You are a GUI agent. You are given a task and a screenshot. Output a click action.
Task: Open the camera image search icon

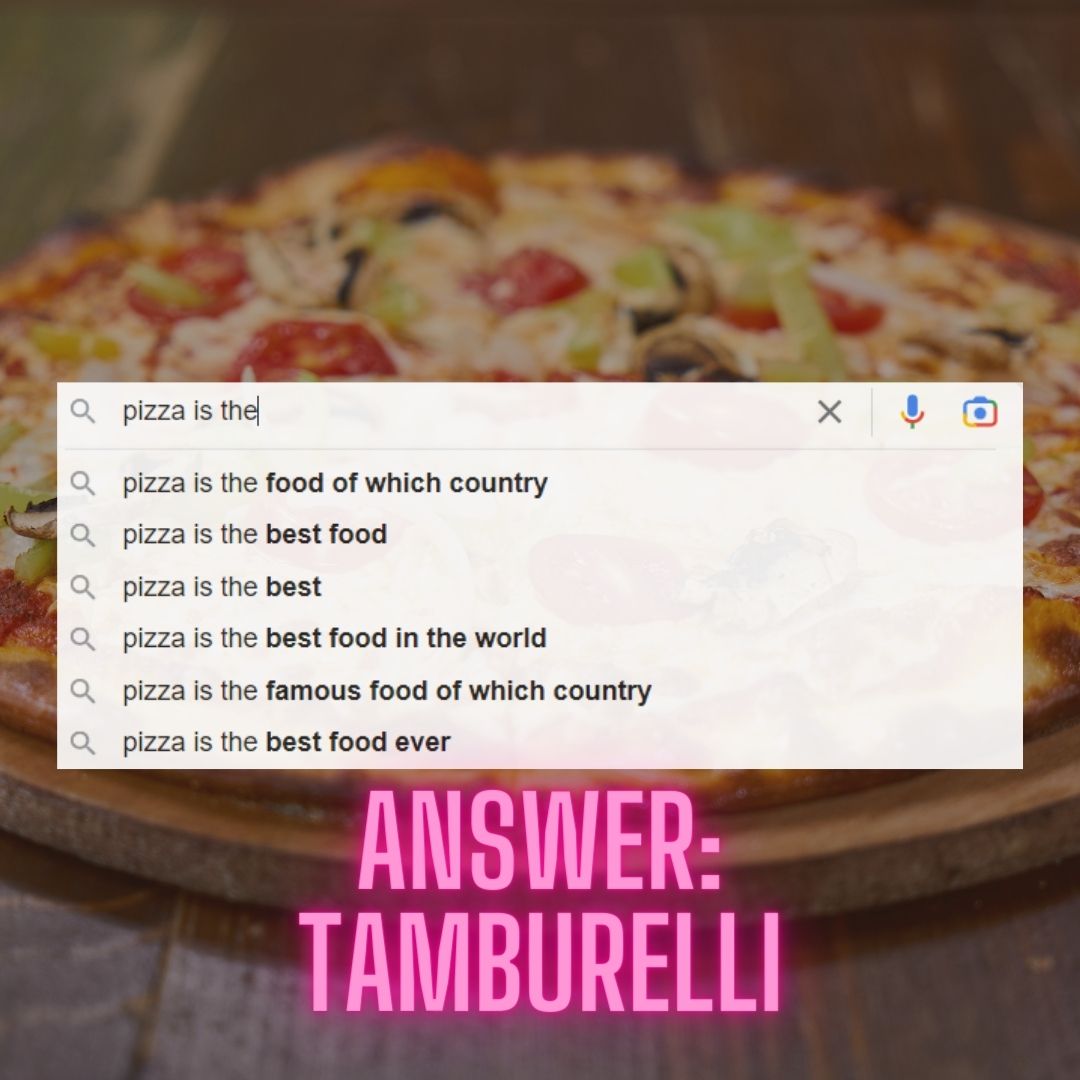(x=979, y=412)
